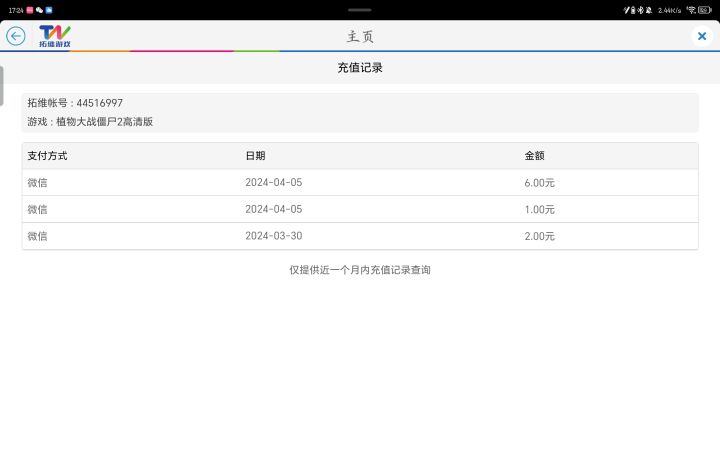Tap the WeChat notification icon in status bar

click(39, 10)
